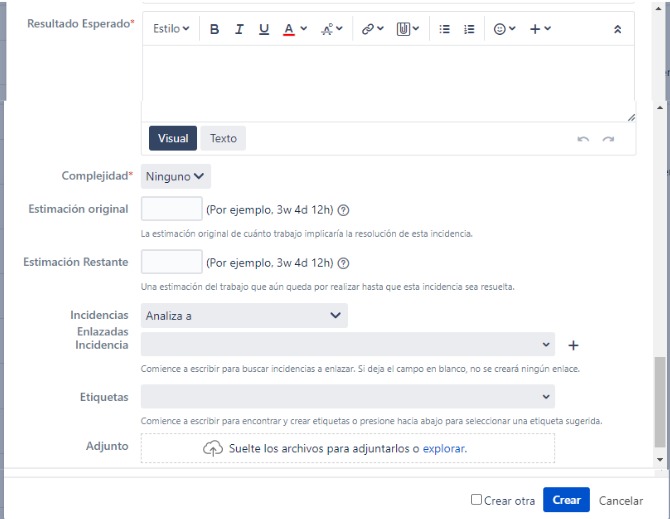Click the text color A icon

289,29
